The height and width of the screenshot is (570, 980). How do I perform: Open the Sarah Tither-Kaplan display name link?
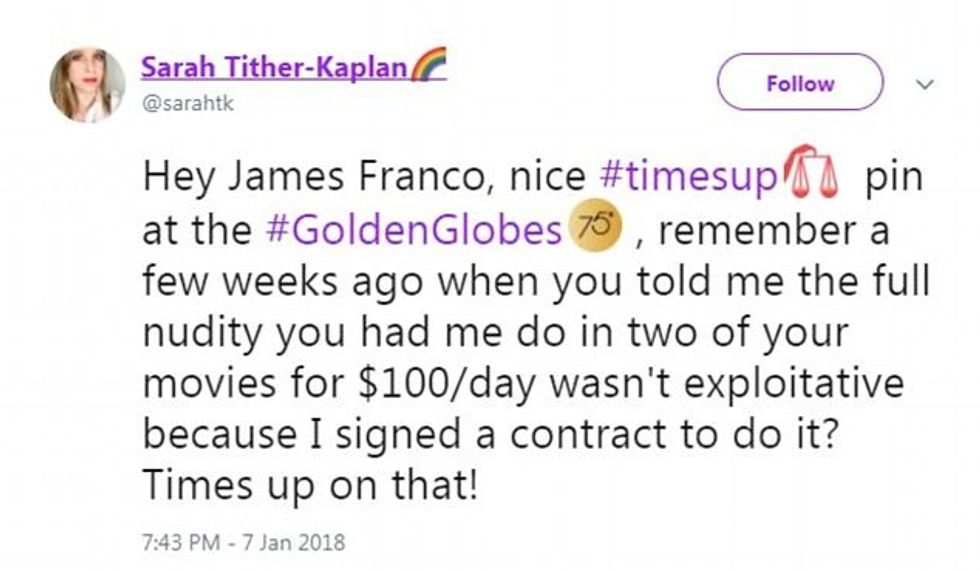(x=274, y=67)
